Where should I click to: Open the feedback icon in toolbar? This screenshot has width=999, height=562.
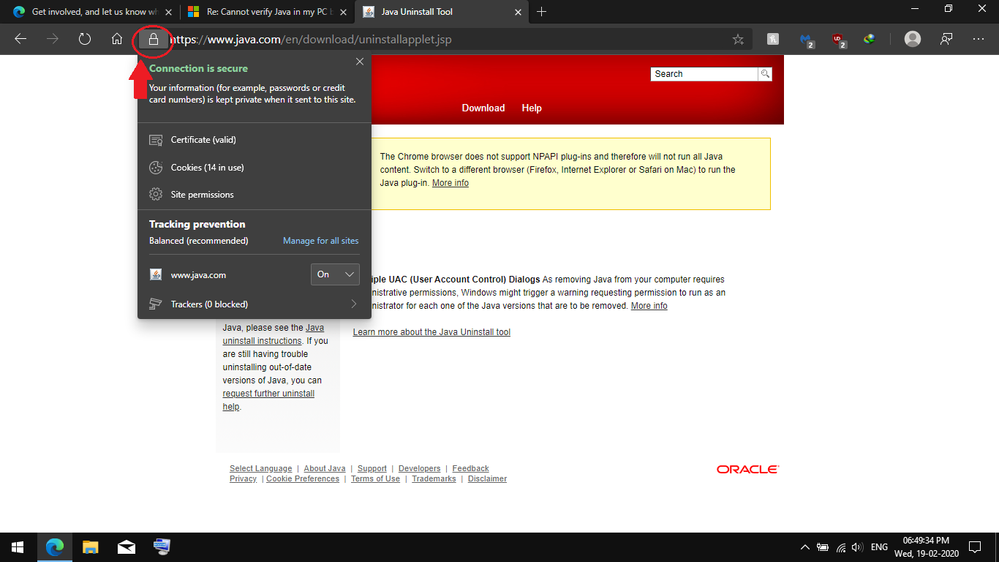946,40
